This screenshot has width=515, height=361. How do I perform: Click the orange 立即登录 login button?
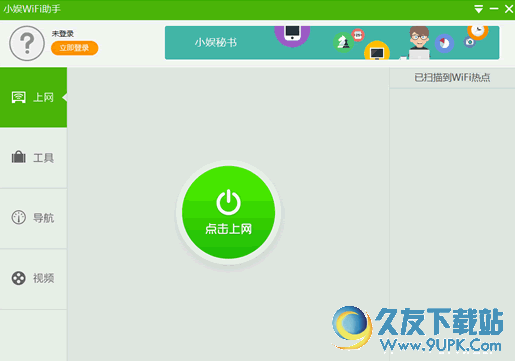pyautogui.click(x=74, y=48)
